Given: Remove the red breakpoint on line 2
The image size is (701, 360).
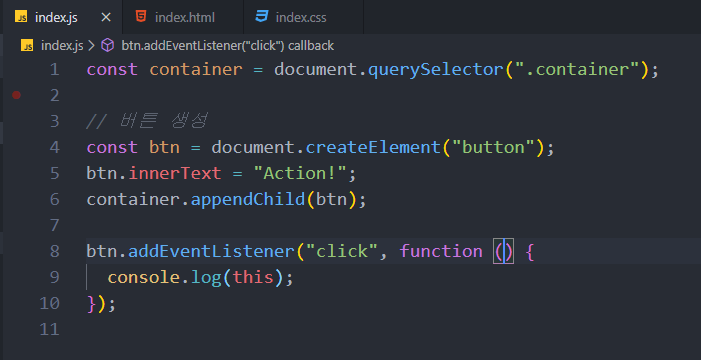Looking at the screenshot, I should click(x=17, y=95).
